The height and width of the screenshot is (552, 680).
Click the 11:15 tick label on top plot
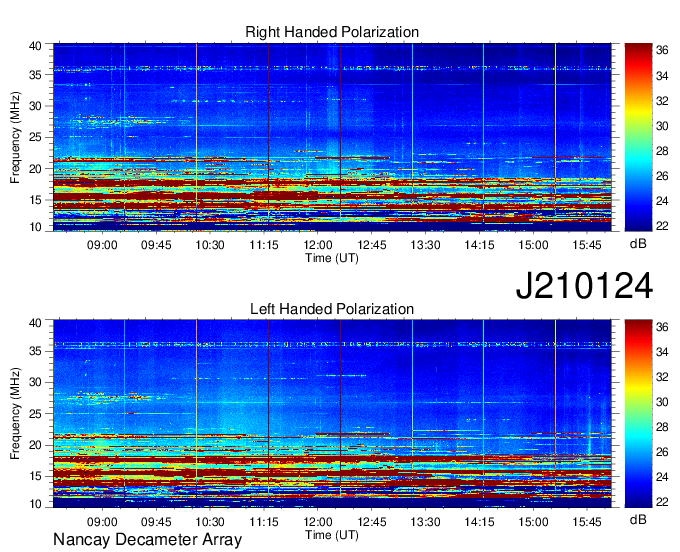click(x=264, y=245)
